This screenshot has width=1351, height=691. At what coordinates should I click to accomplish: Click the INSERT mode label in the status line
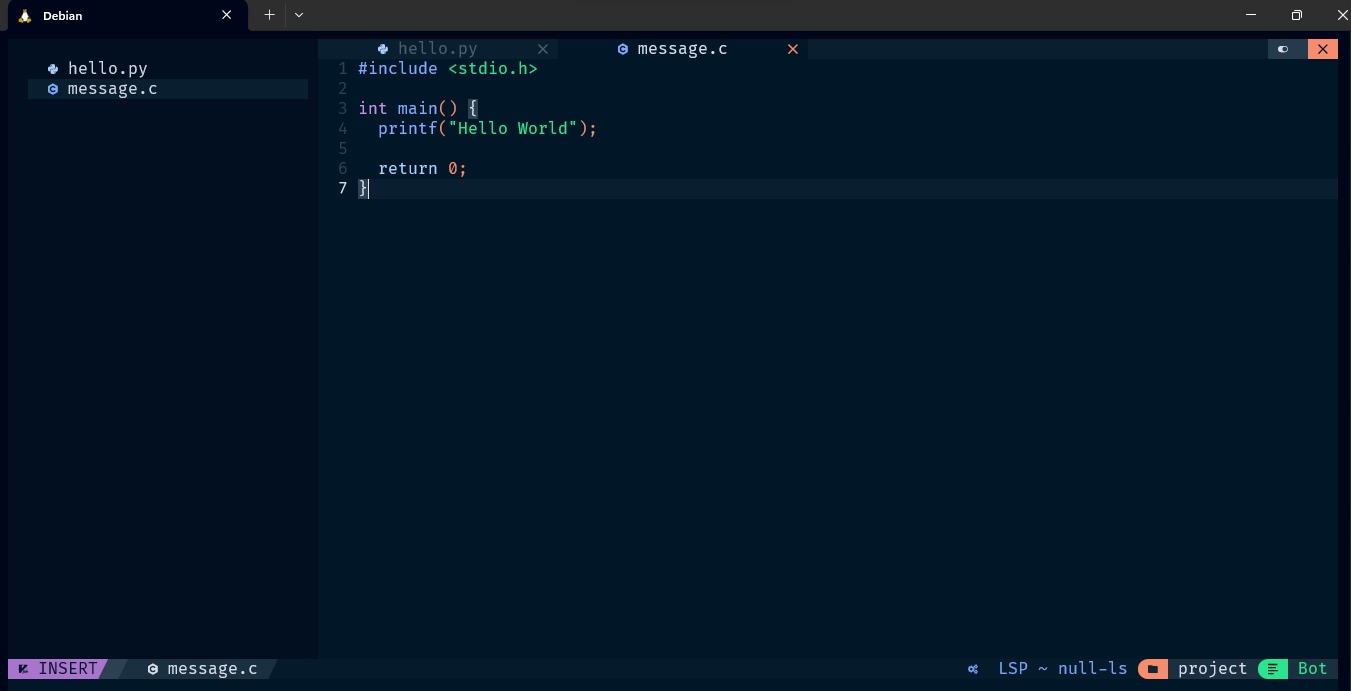pyautogui.click(x=68, y=669)
